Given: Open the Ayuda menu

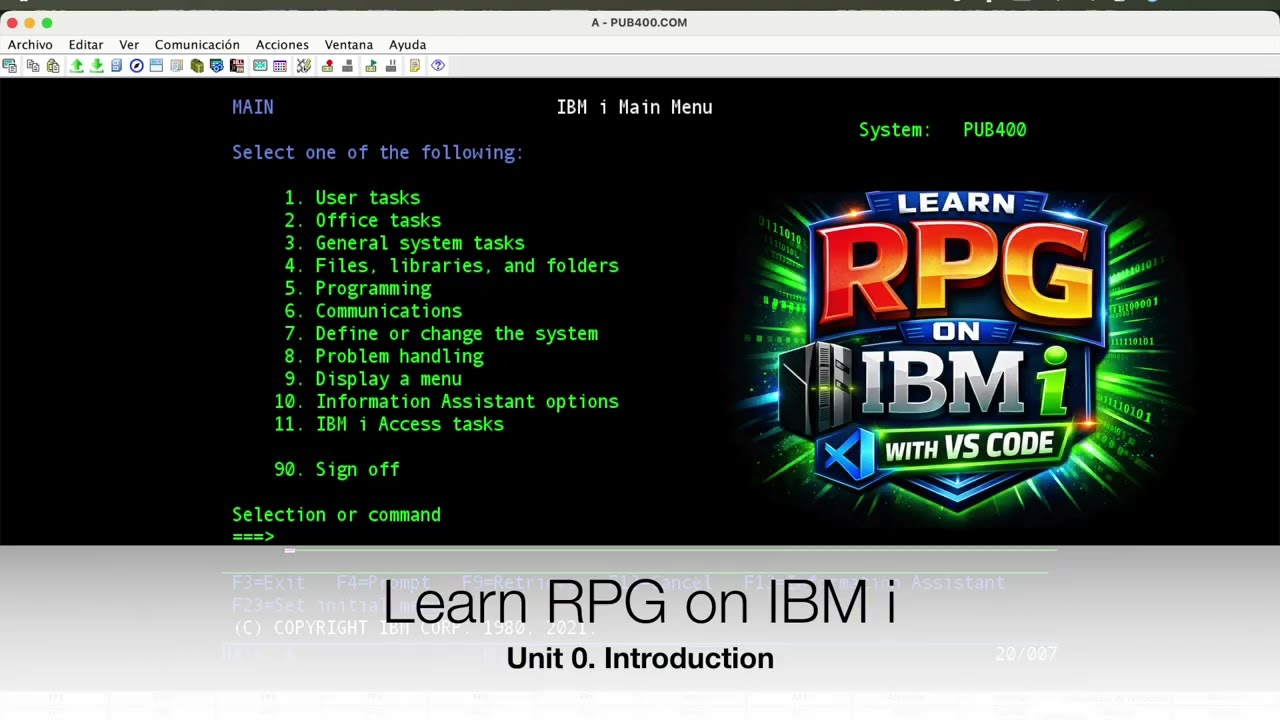Looking at the screenshot, I should tap(407, 45).
